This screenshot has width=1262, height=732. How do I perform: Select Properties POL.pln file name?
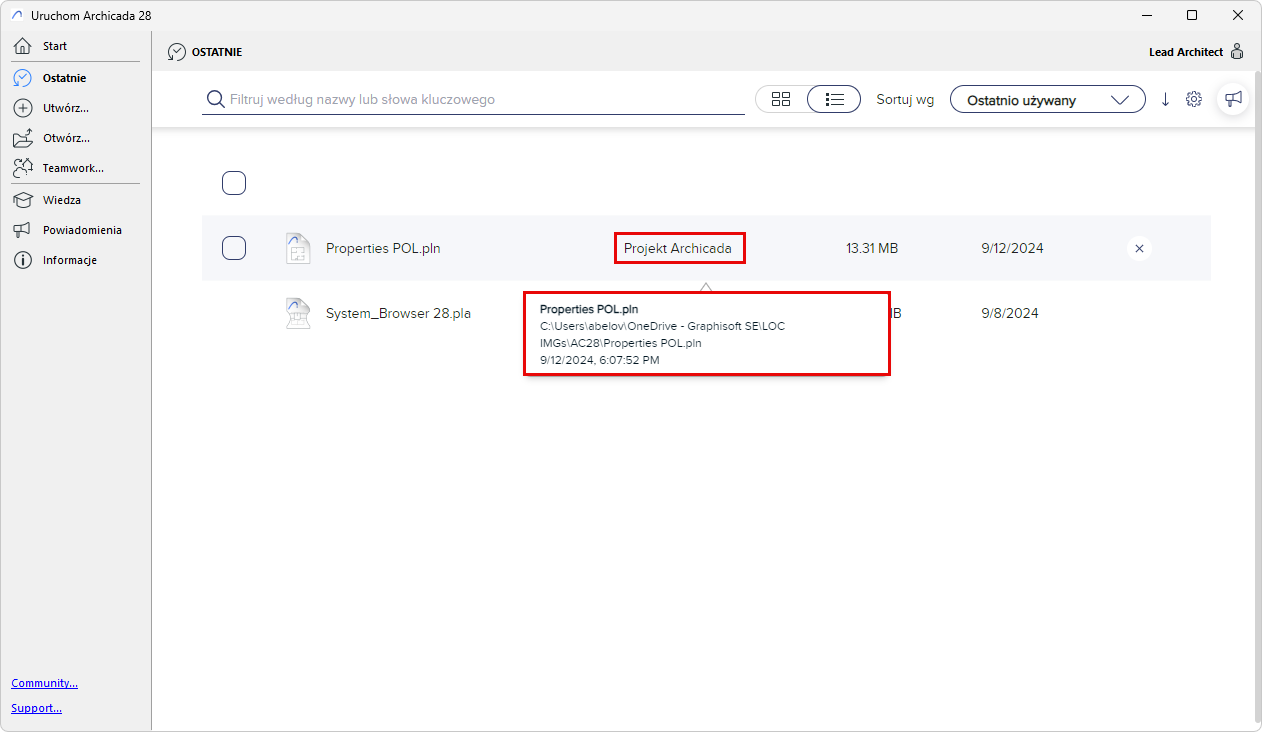click(x=383, y=248)
